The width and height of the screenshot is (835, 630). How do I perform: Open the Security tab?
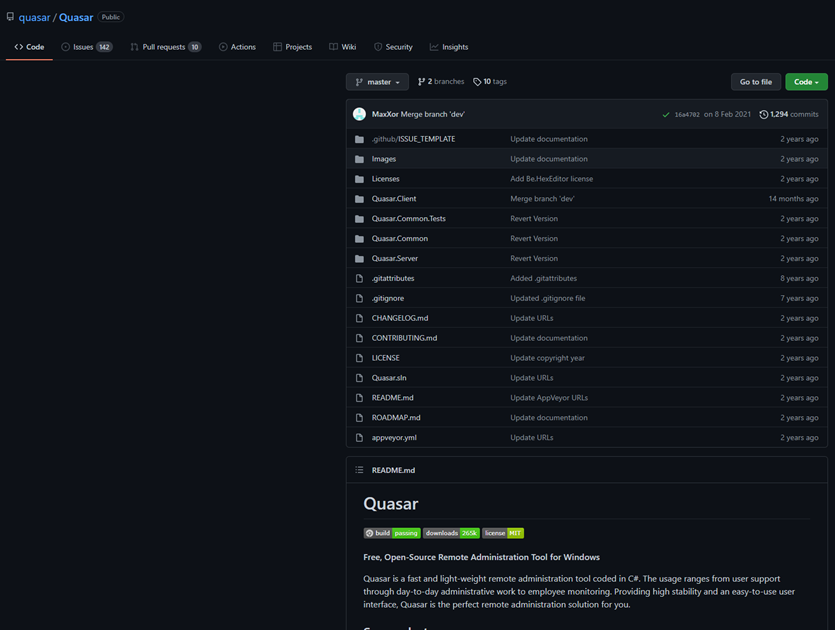pyautogui.click(x=393, y=47)
